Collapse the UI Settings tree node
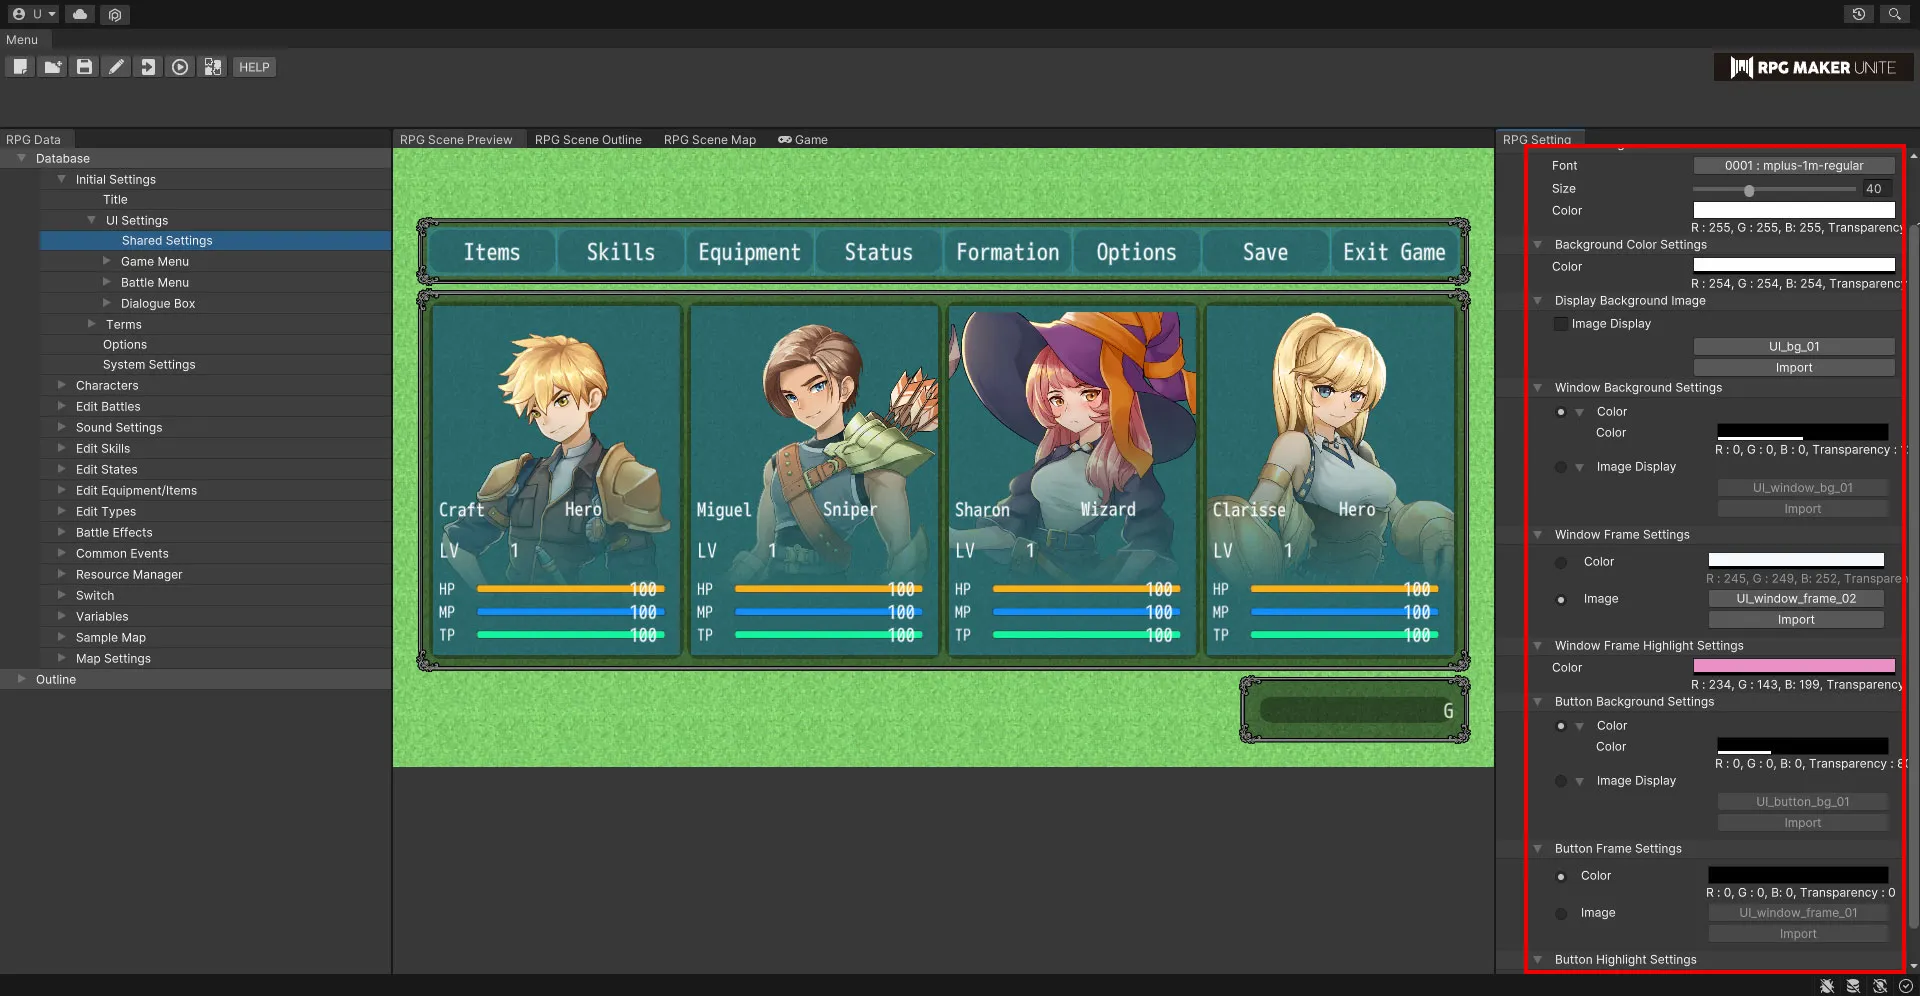Viewport: 1920px width, 996px height. point(92,220)
